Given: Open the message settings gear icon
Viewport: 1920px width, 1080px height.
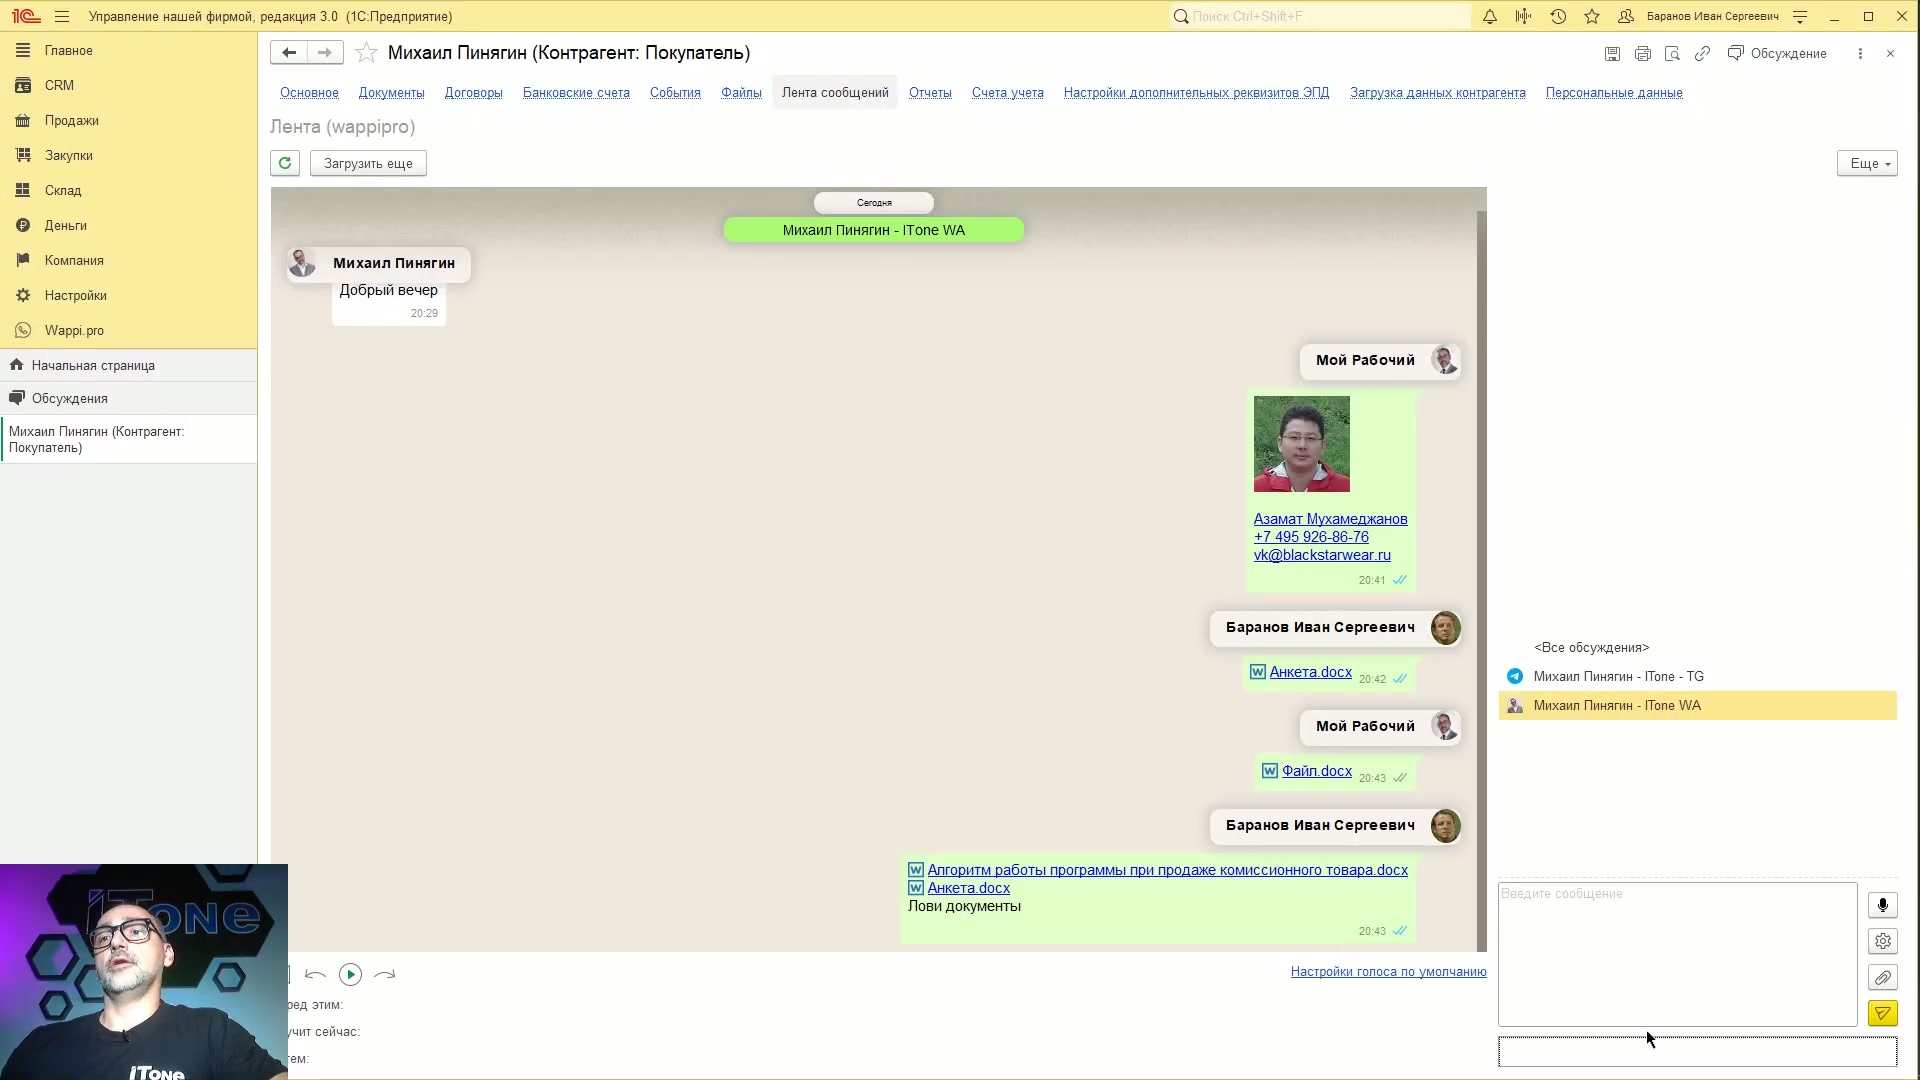Looking at the screenshot, I should click(x=1882, y=941).
